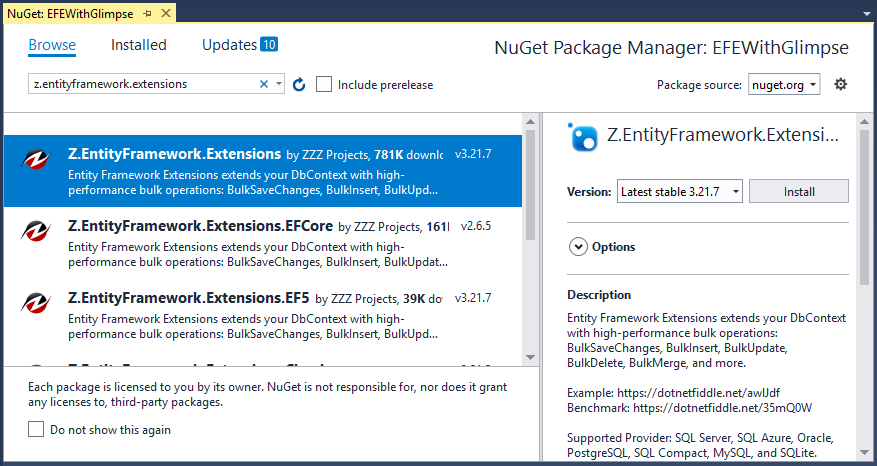The image size is (877, 466).
Task: Click v3.21.7 on the EF5 package row
Action: coord(473,298)
